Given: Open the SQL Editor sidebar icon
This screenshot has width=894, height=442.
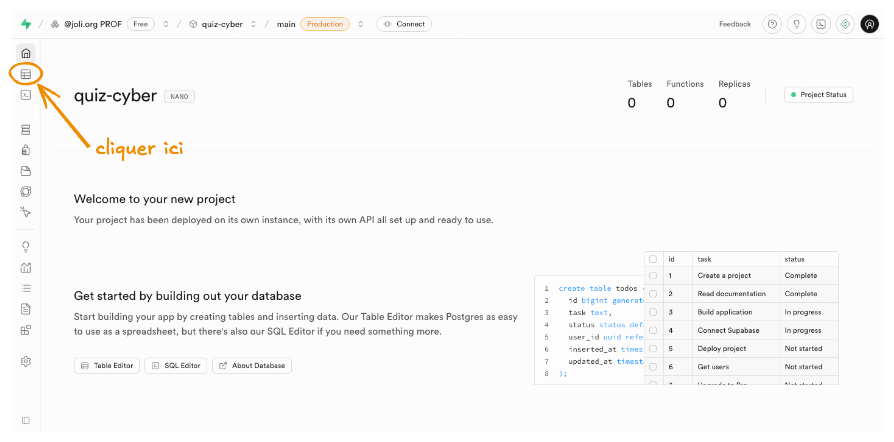Looking at the screenshot, I should pyautogui.click(x=26, y=95).
